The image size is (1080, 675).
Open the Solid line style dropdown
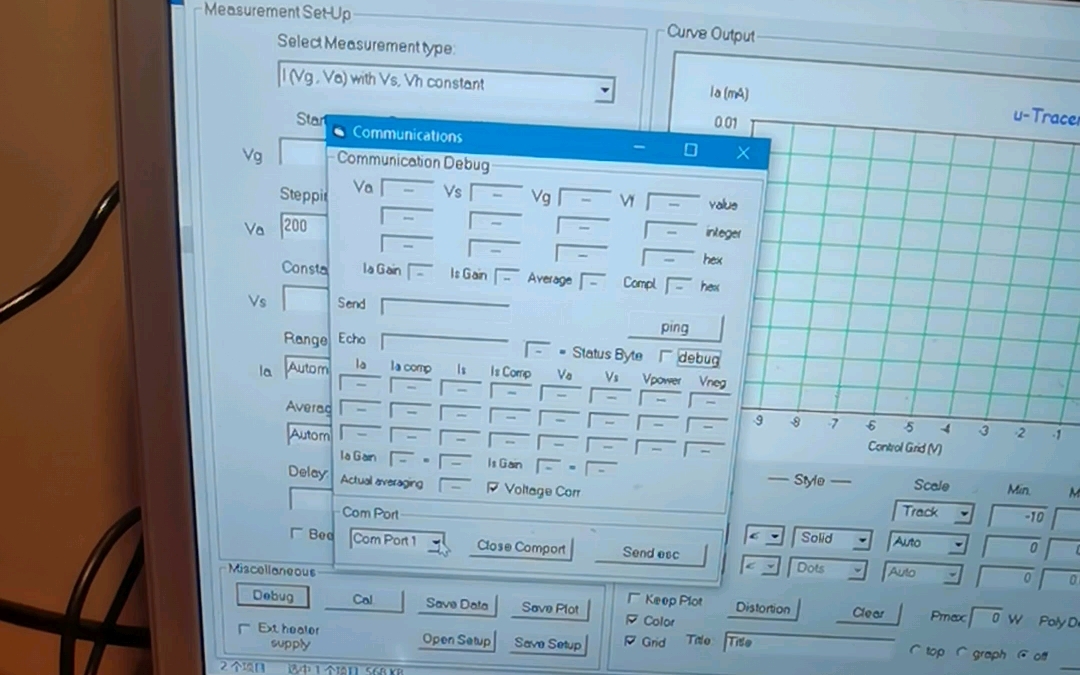point(862,538)
